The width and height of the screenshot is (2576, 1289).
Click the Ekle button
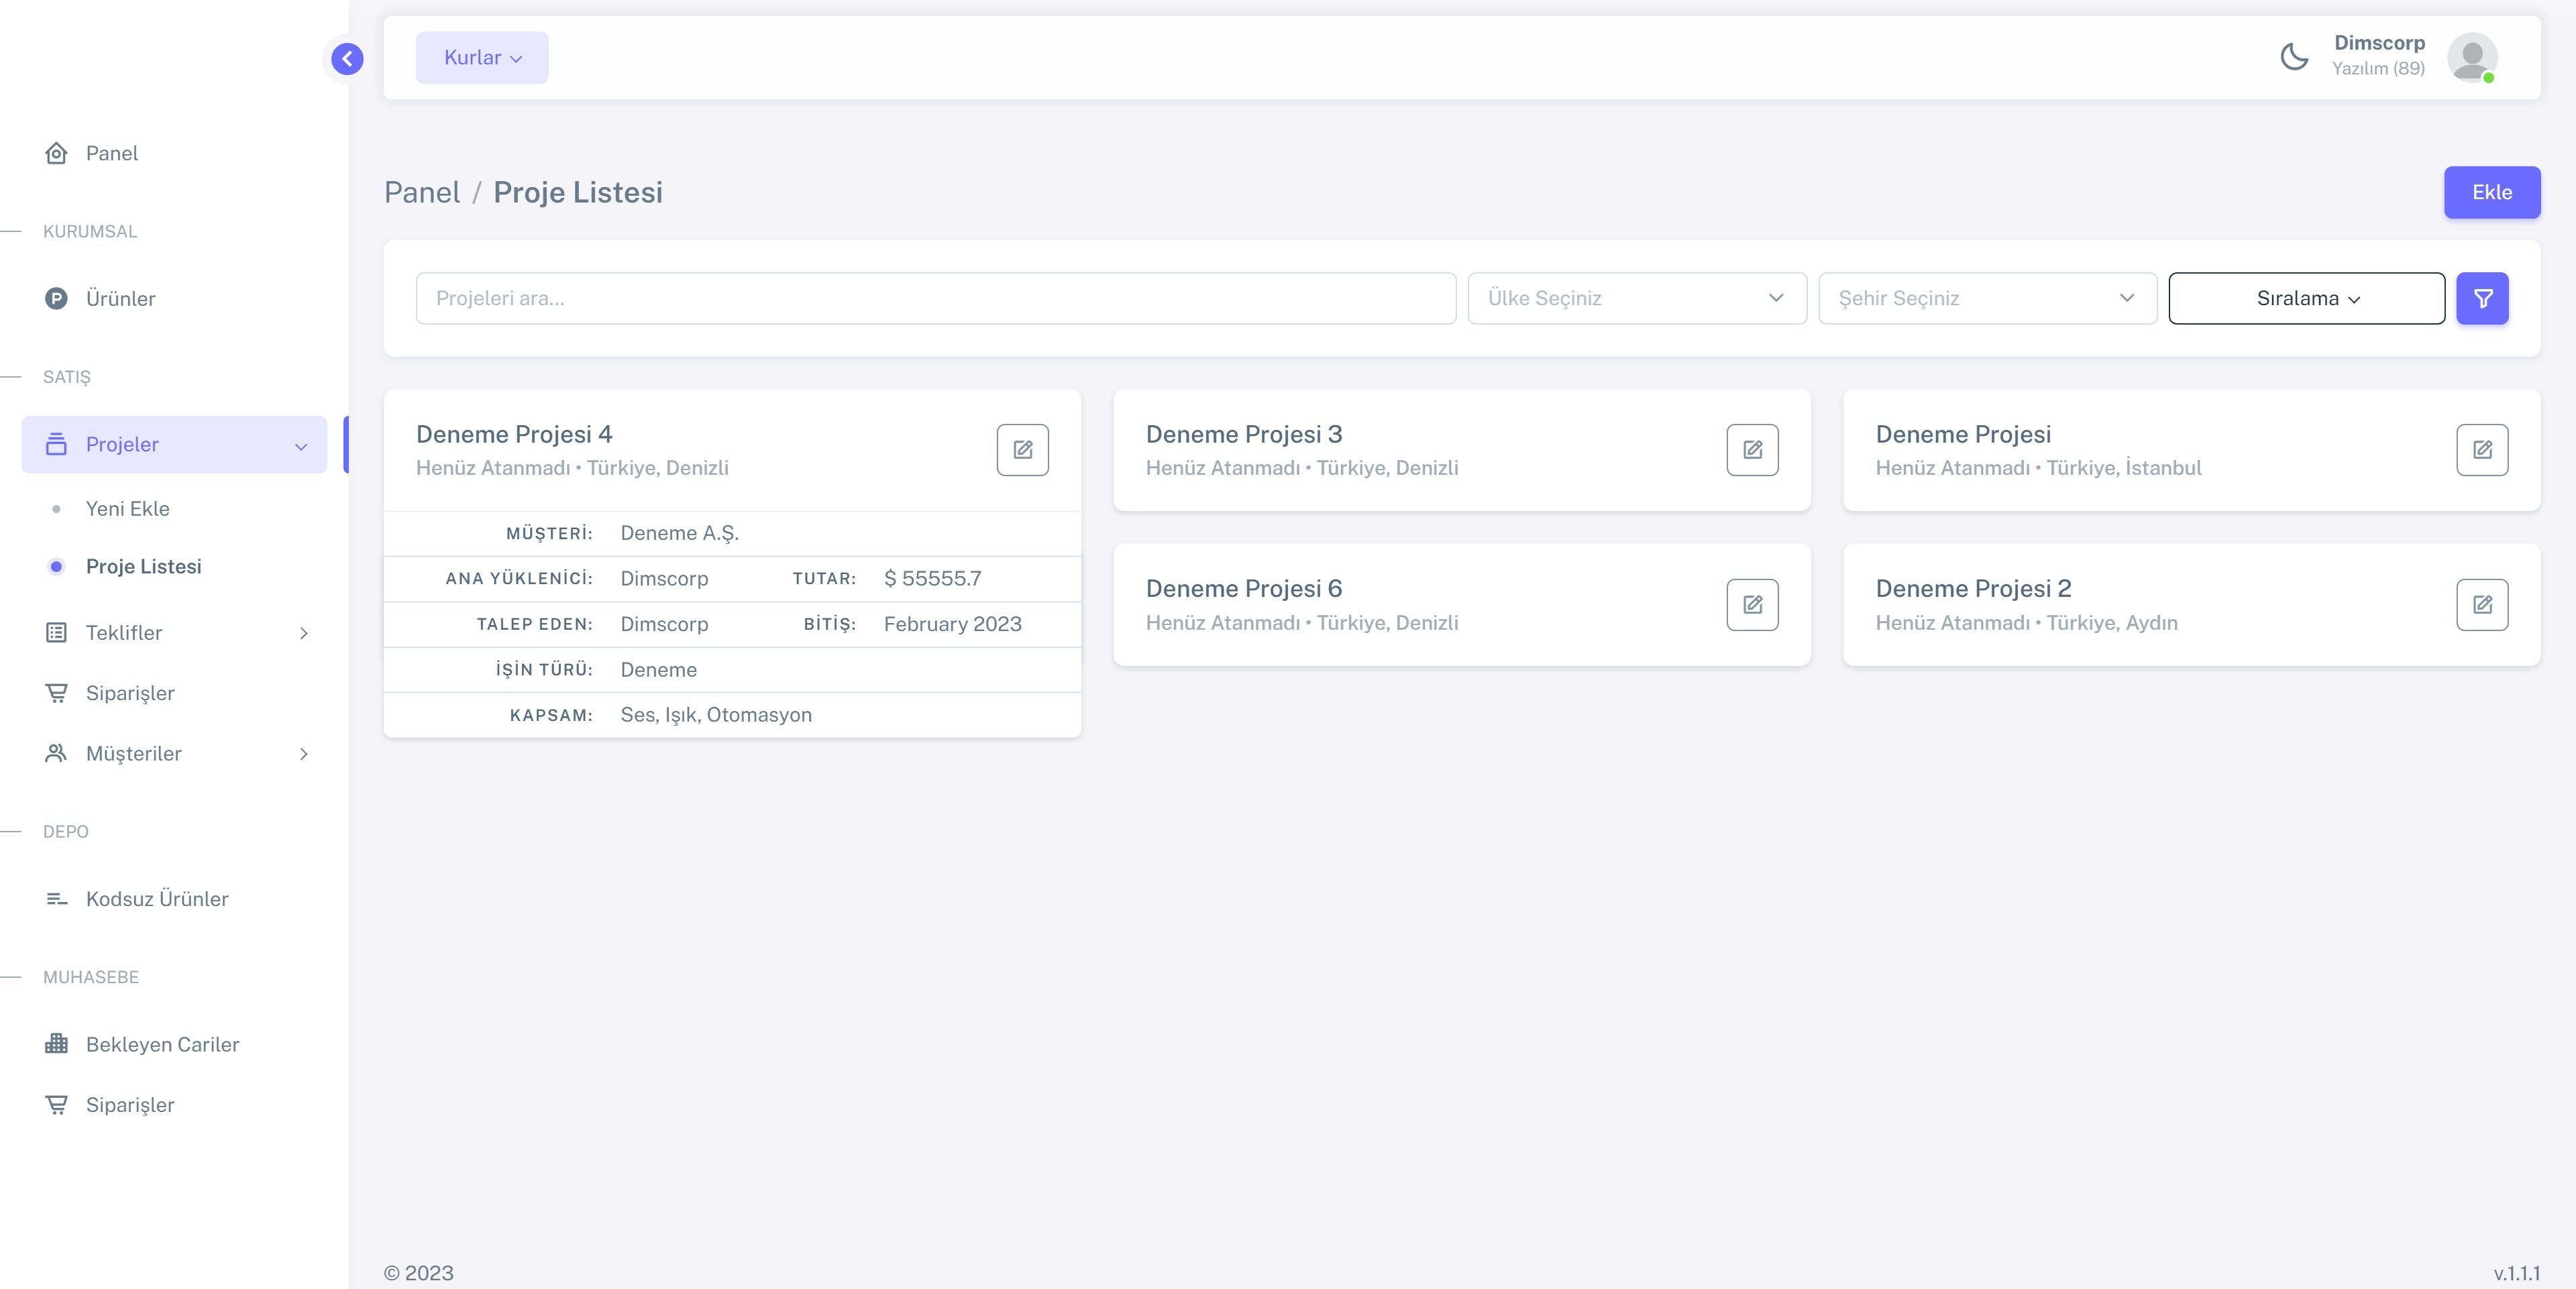pyautogui.click(x=2491, y=192)
